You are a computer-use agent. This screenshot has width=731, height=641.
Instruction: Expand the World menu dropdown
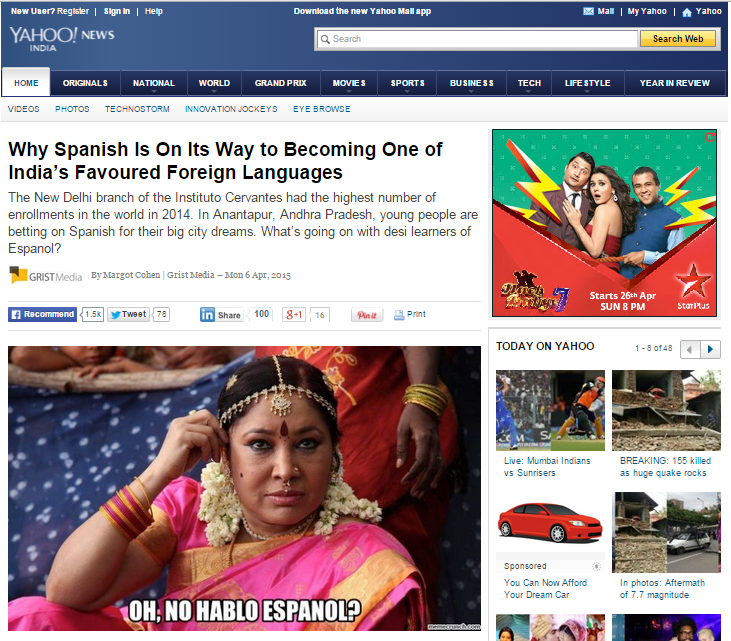click(x=214, y=84)
